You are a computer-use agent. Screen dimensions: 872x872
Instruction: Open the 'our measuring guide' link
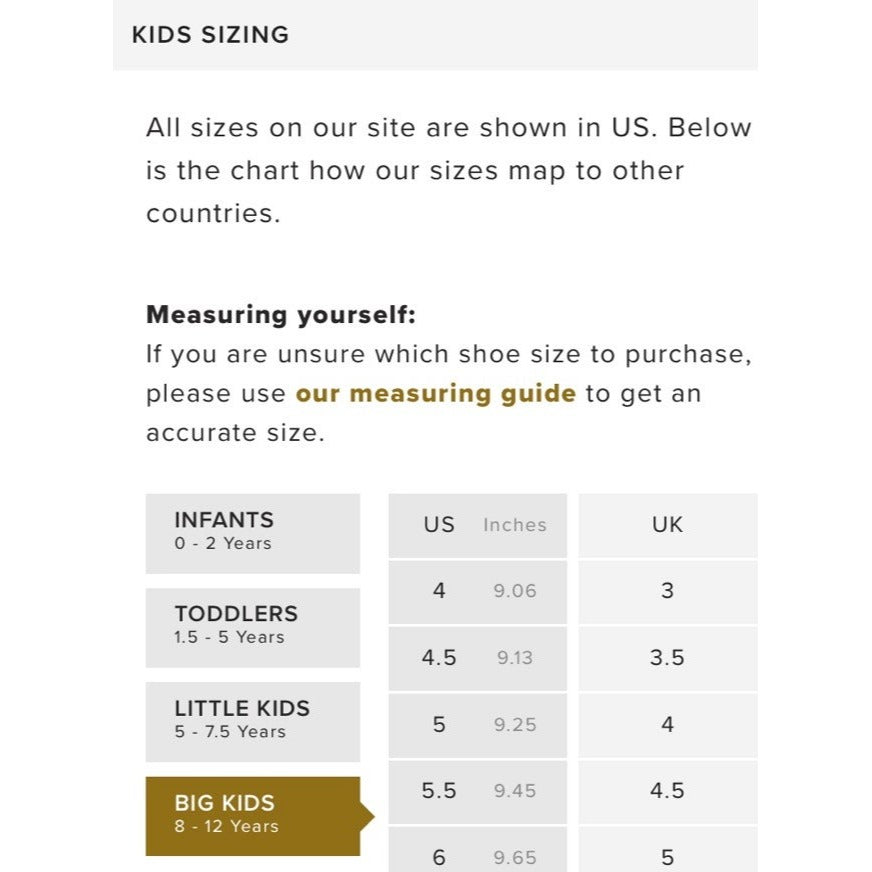(x=435, y=393)
